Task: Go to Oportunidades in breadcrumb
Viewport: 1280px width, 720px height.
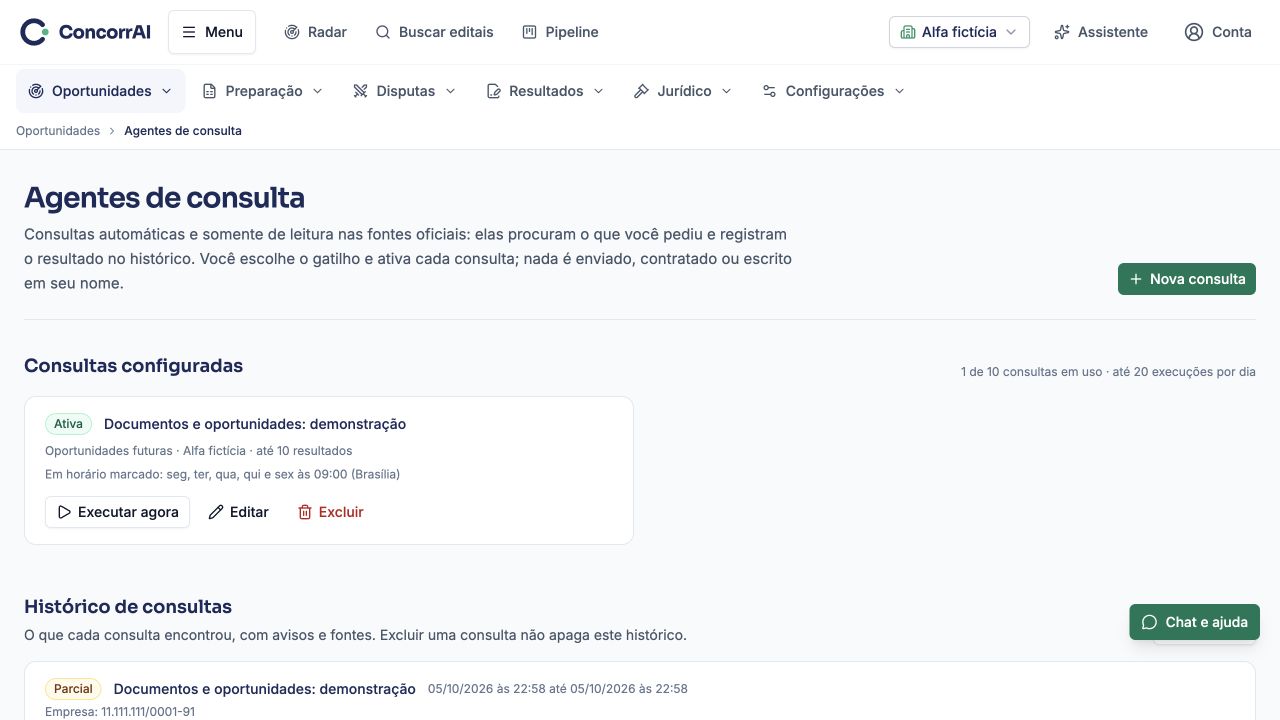Action: pos(58,131)
